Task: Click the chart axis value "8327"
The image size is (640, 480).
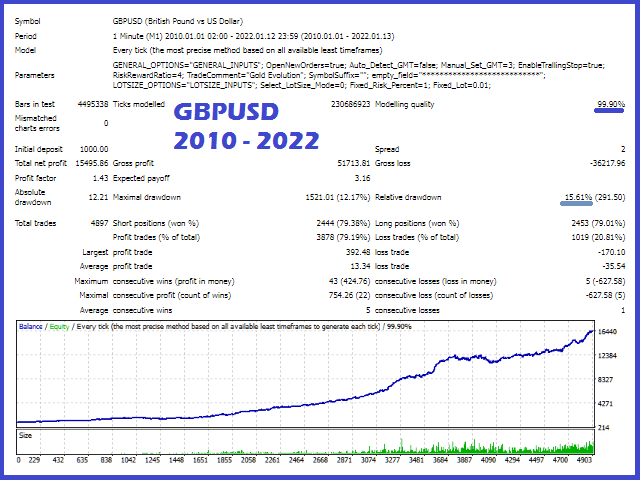Action: 605,380
